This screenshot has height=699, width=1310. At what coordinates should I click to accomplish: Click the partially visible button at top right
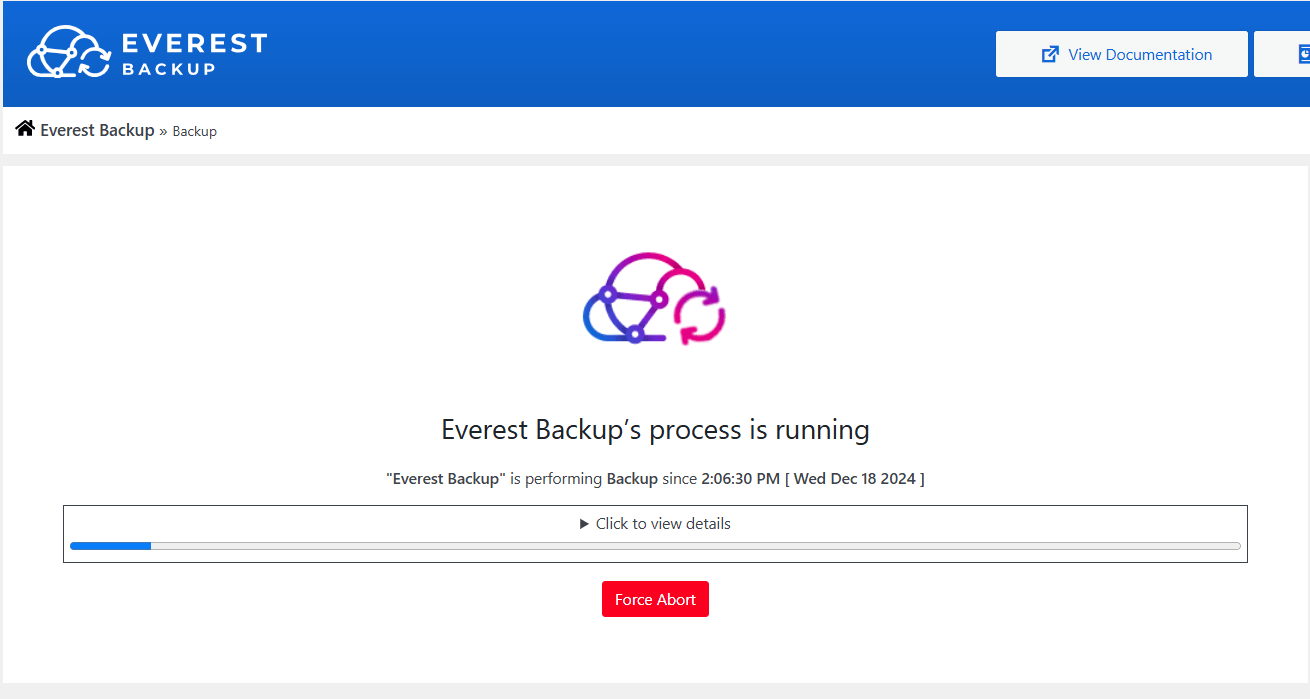click(x=1290, y=54)
